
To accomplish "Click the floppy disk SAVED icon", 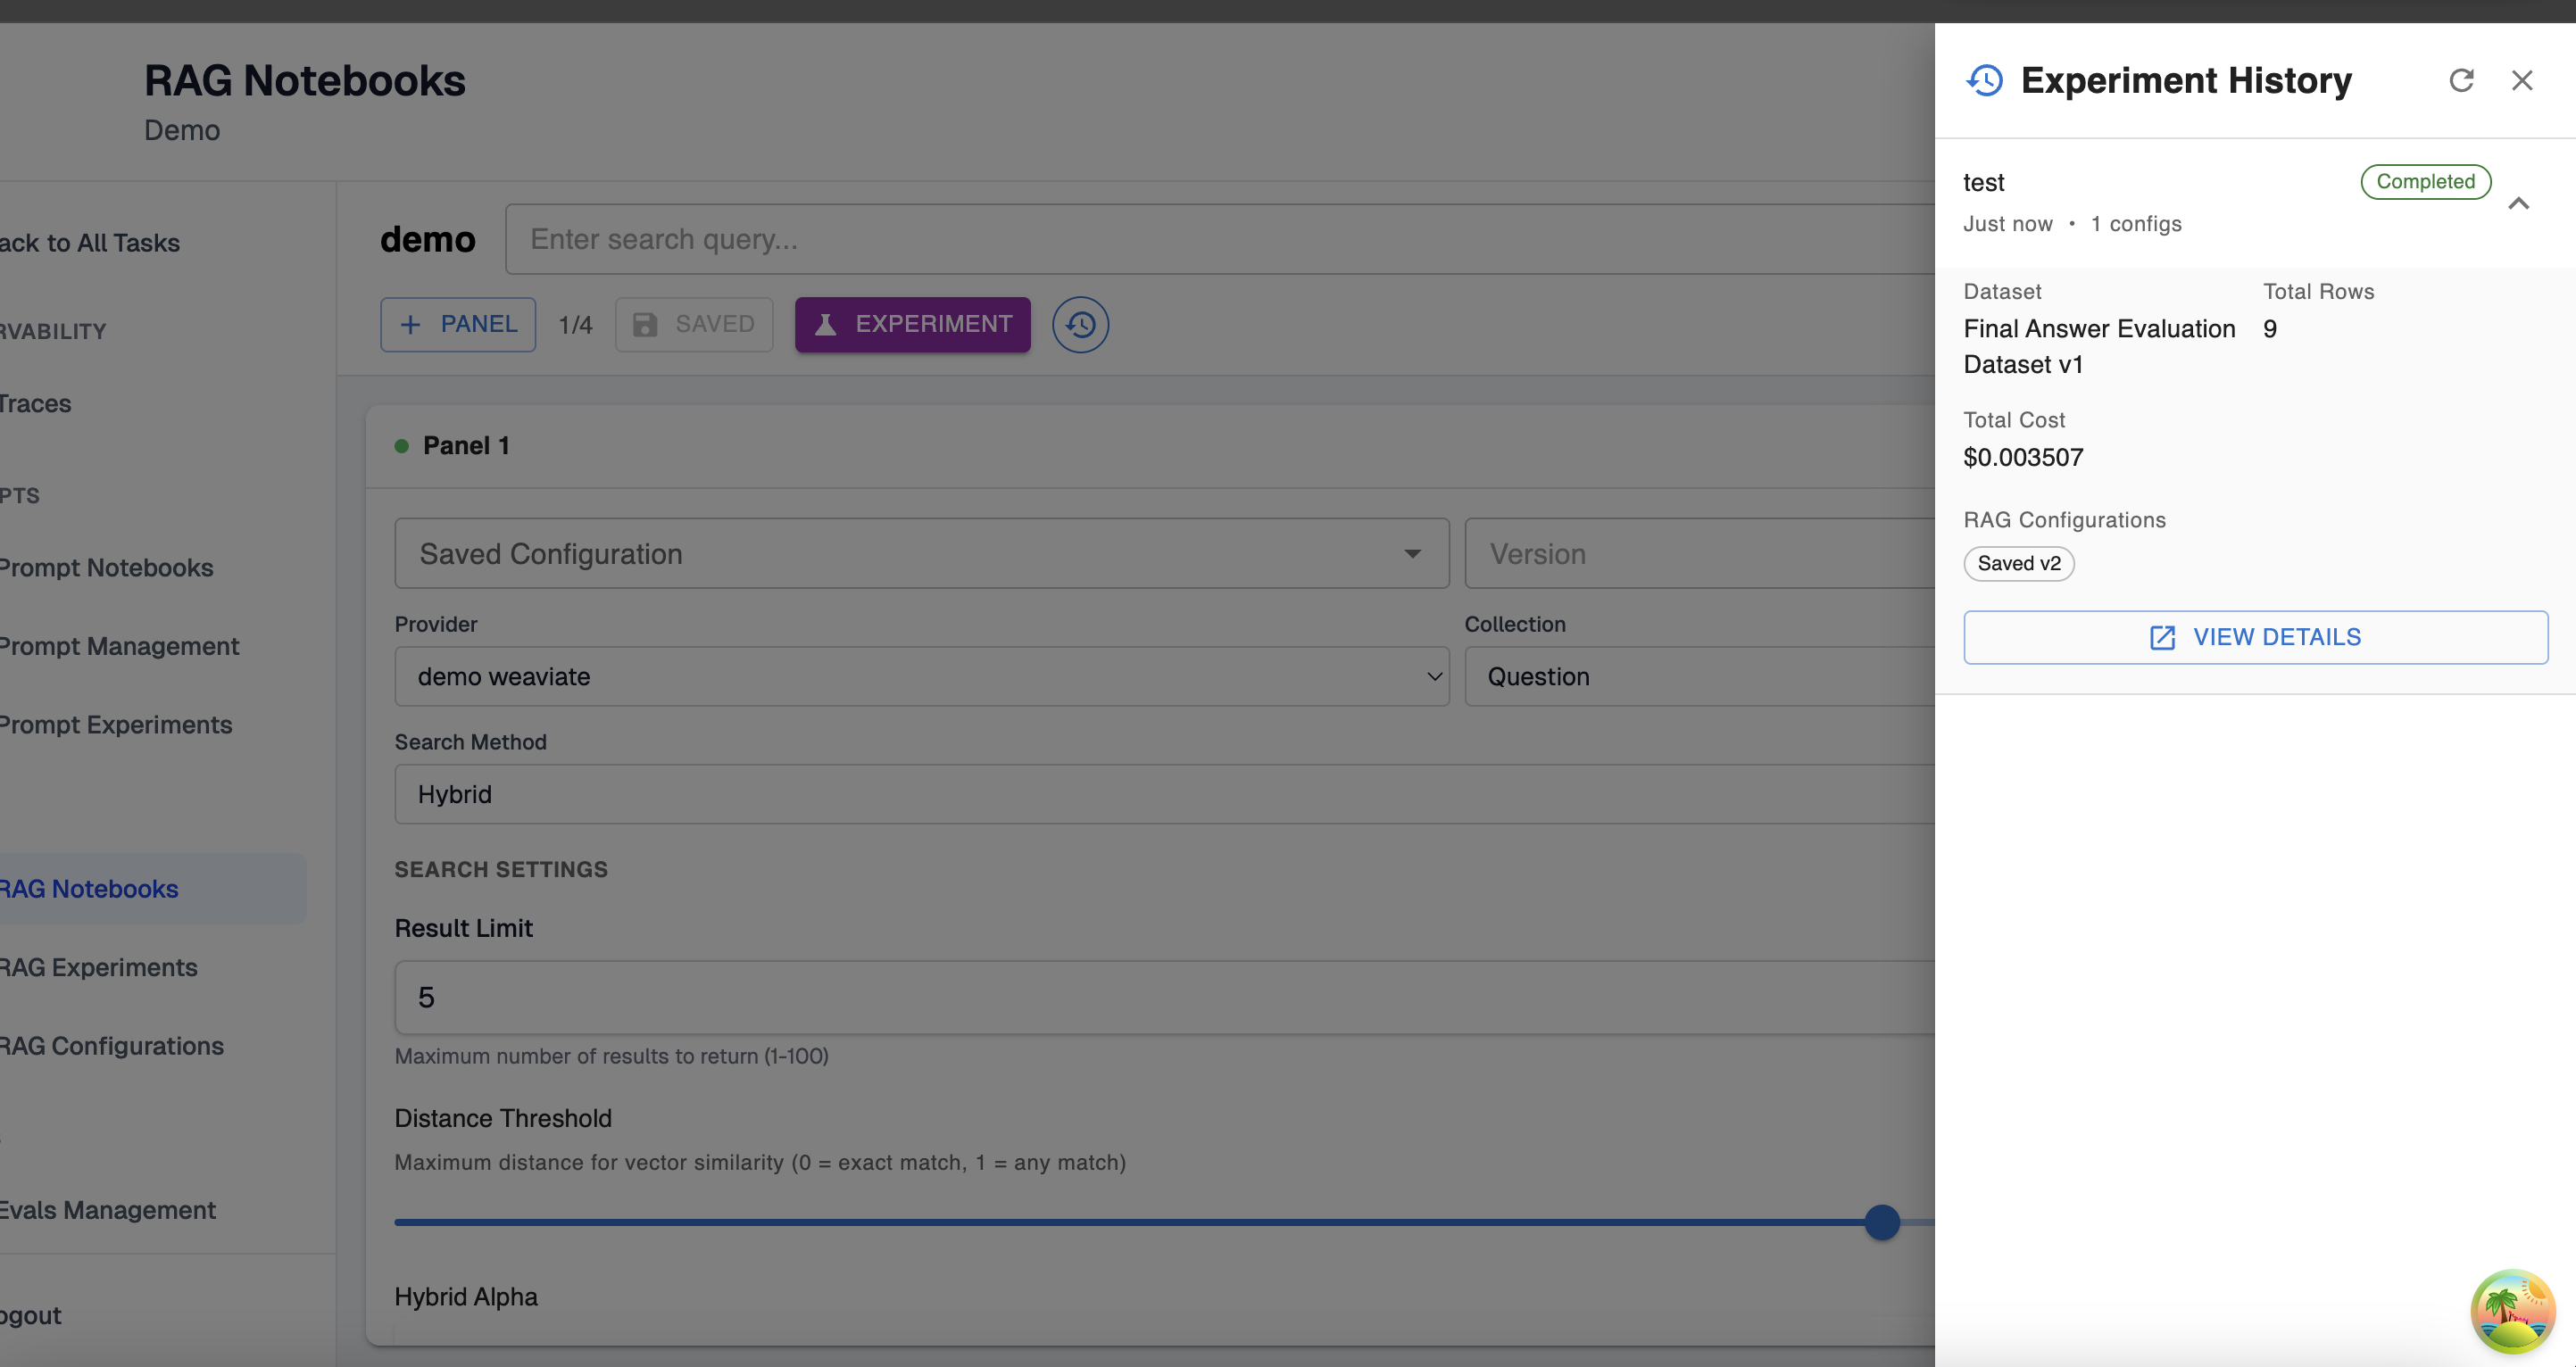I will coord(645,324).
